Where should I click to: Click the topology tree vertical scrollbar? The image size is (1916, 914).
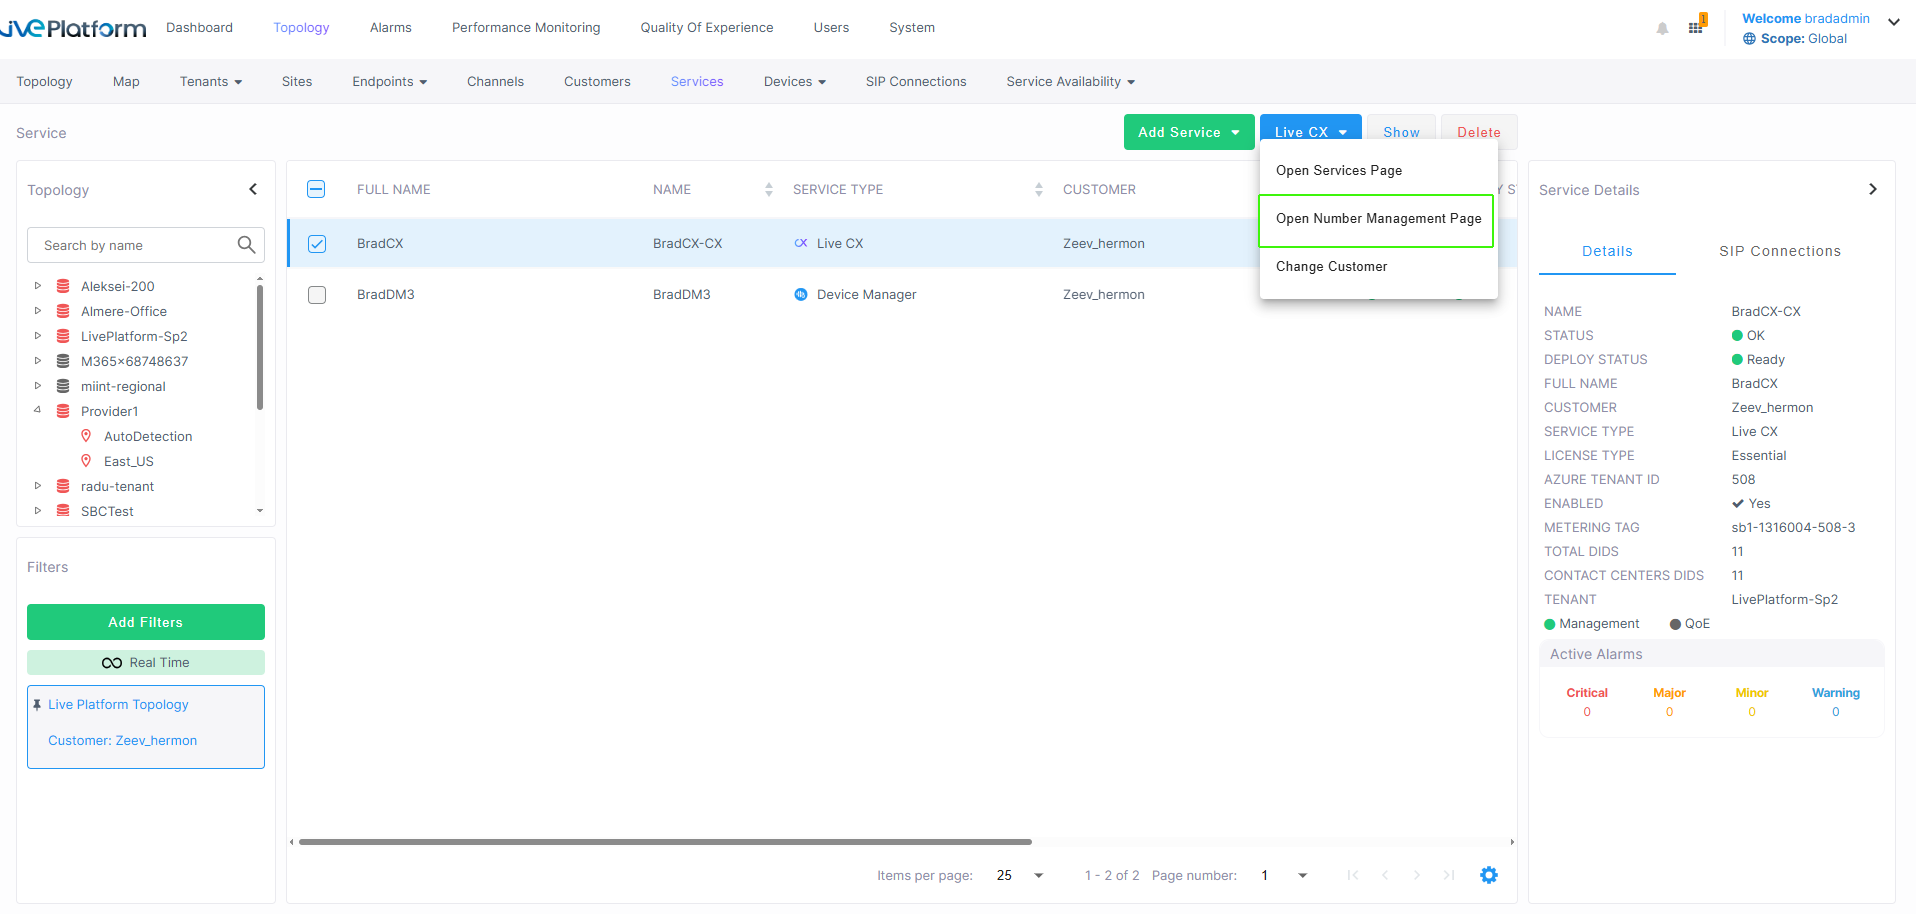coord(260,347)
